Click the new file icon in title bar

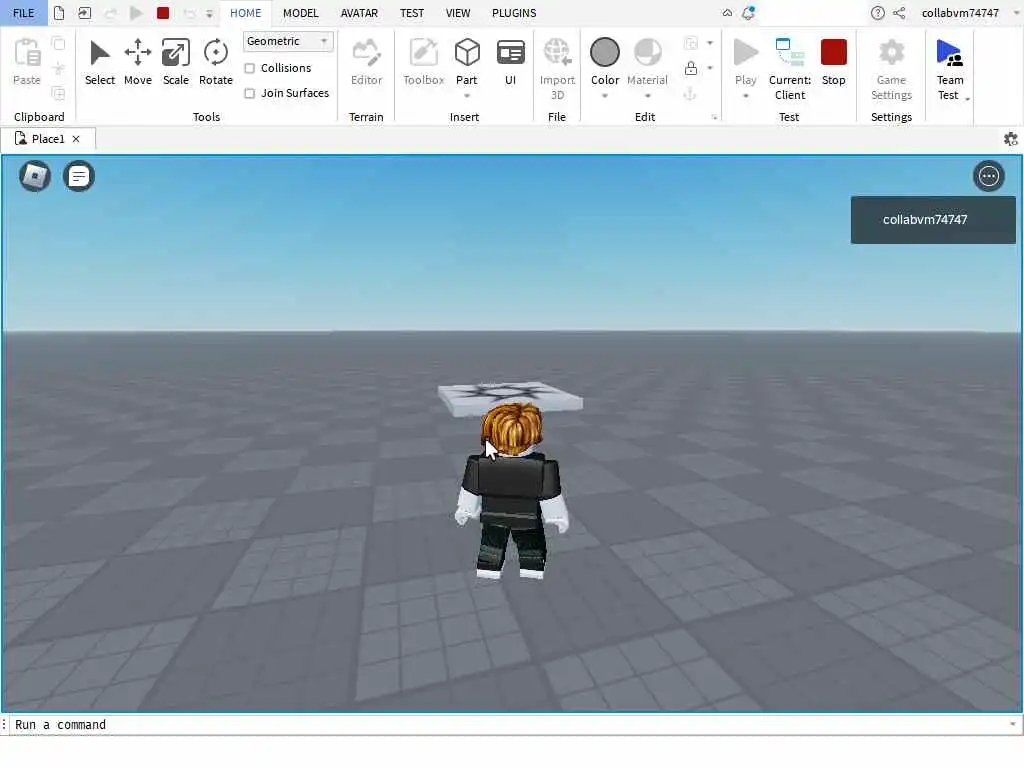pos(59,13)
